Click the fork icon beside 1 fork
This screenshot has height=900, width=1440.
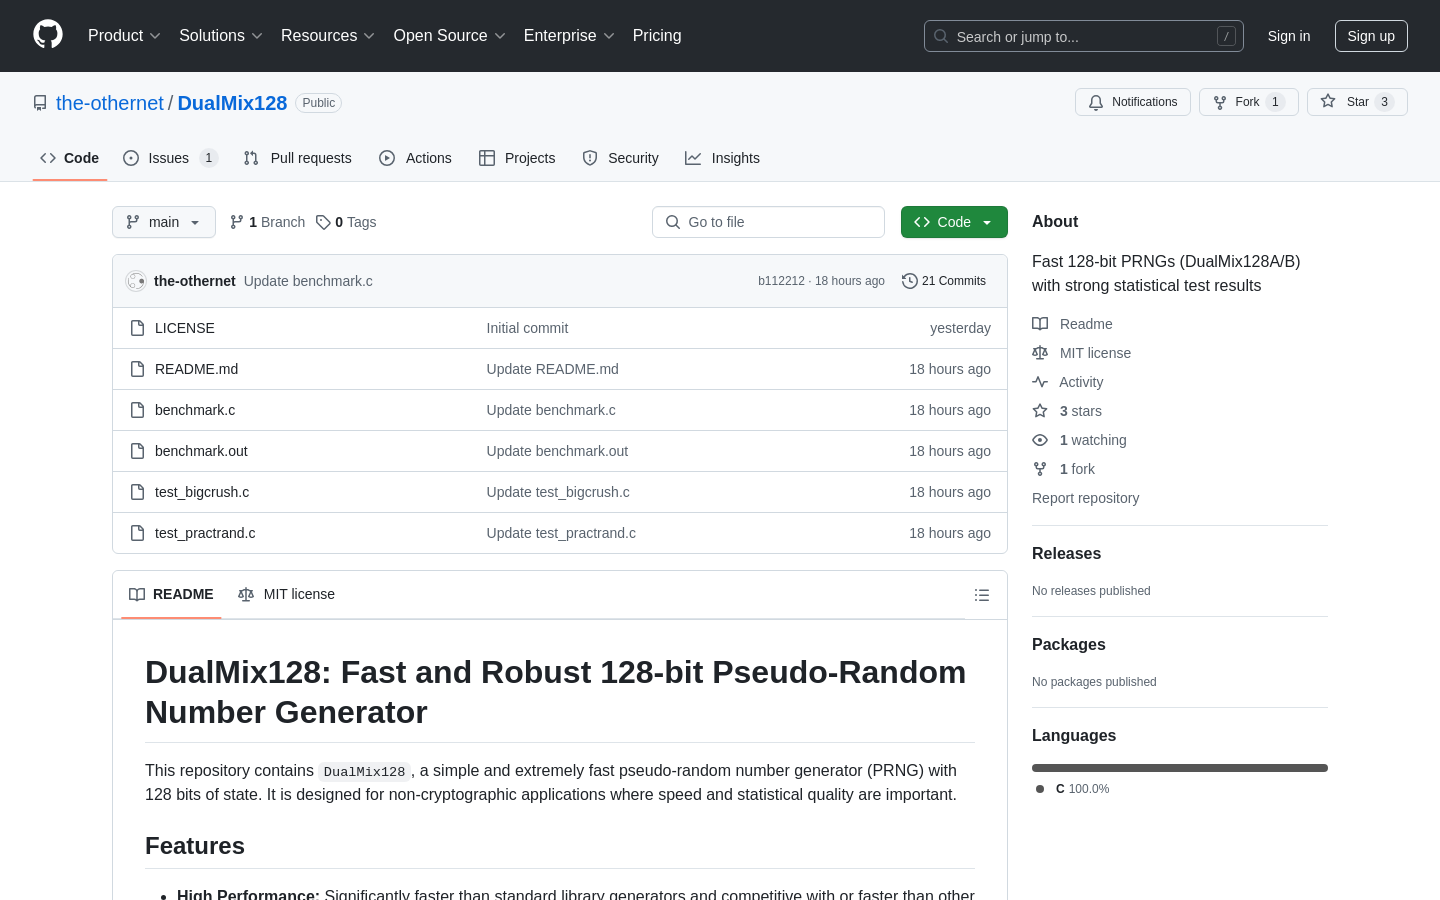point(1040,469)
